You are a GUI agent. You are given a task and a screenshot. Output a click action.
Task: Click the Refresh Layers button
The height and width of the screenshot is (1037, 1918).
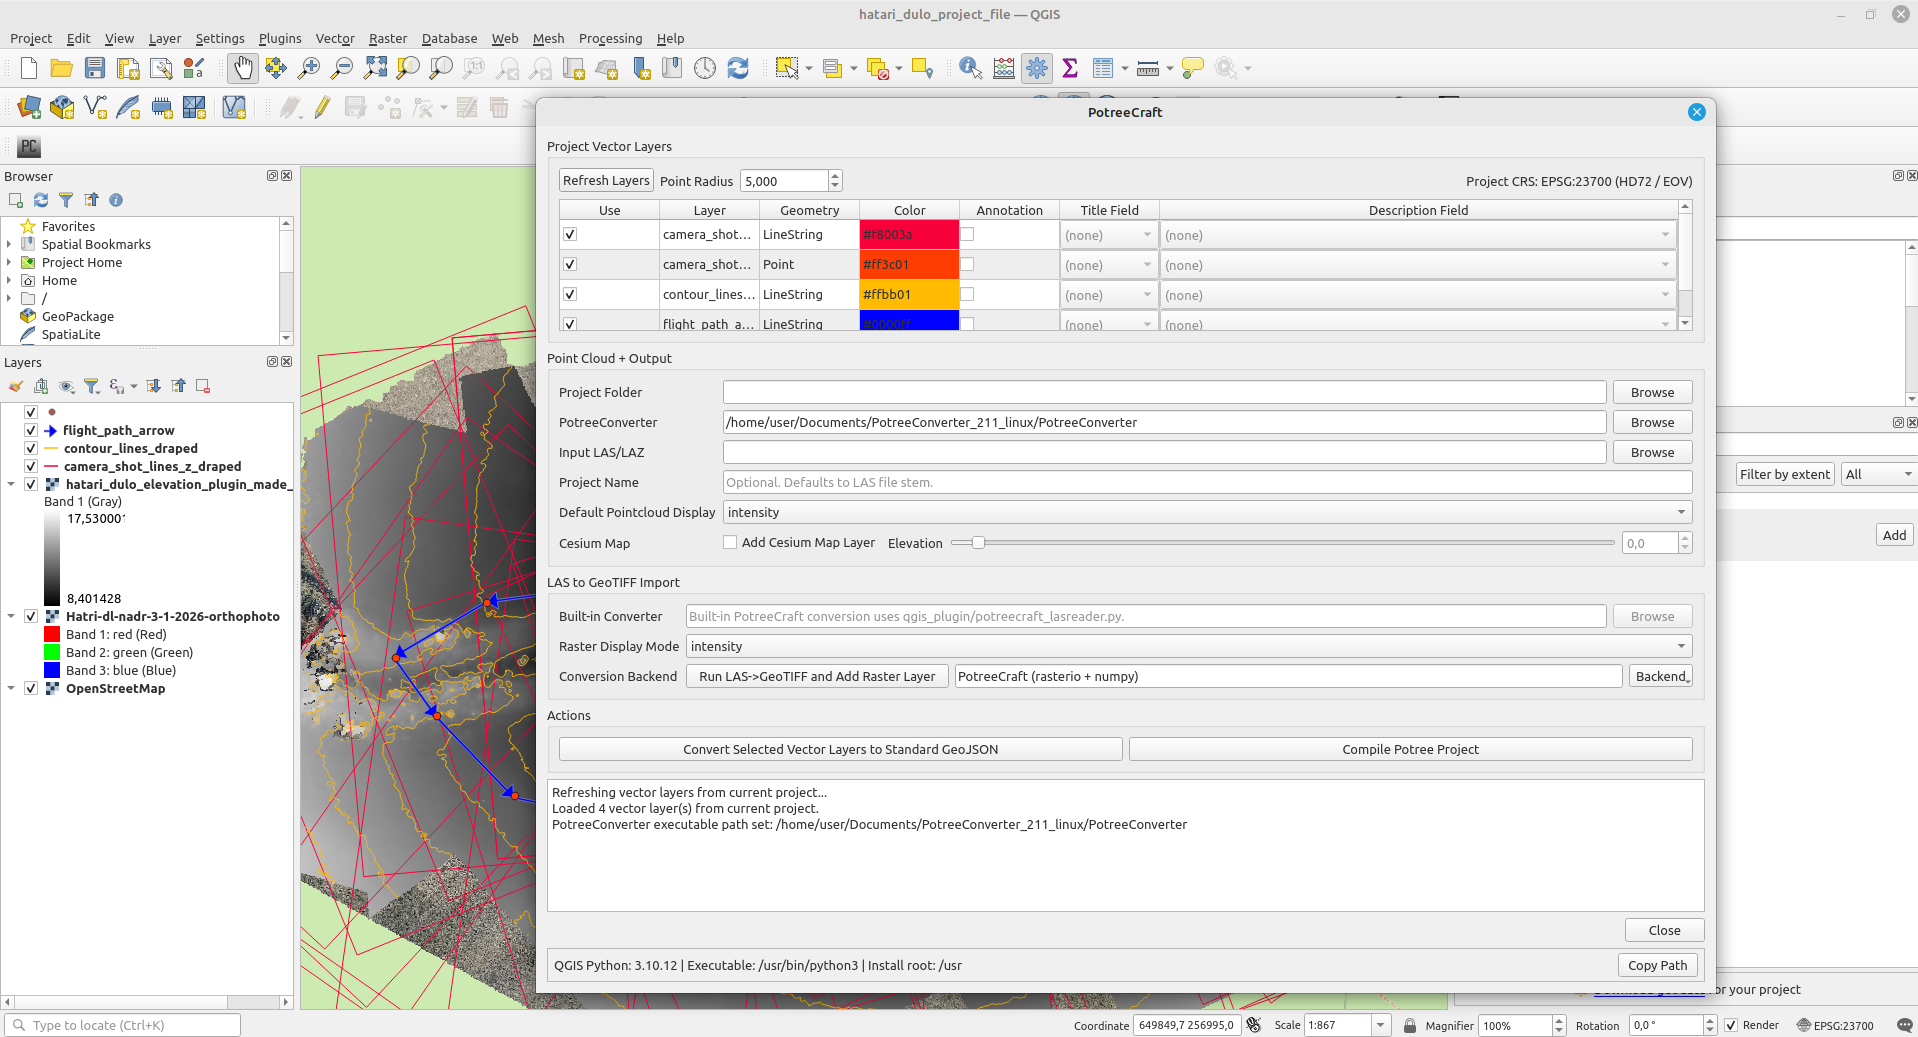click(x=606, y=180)
